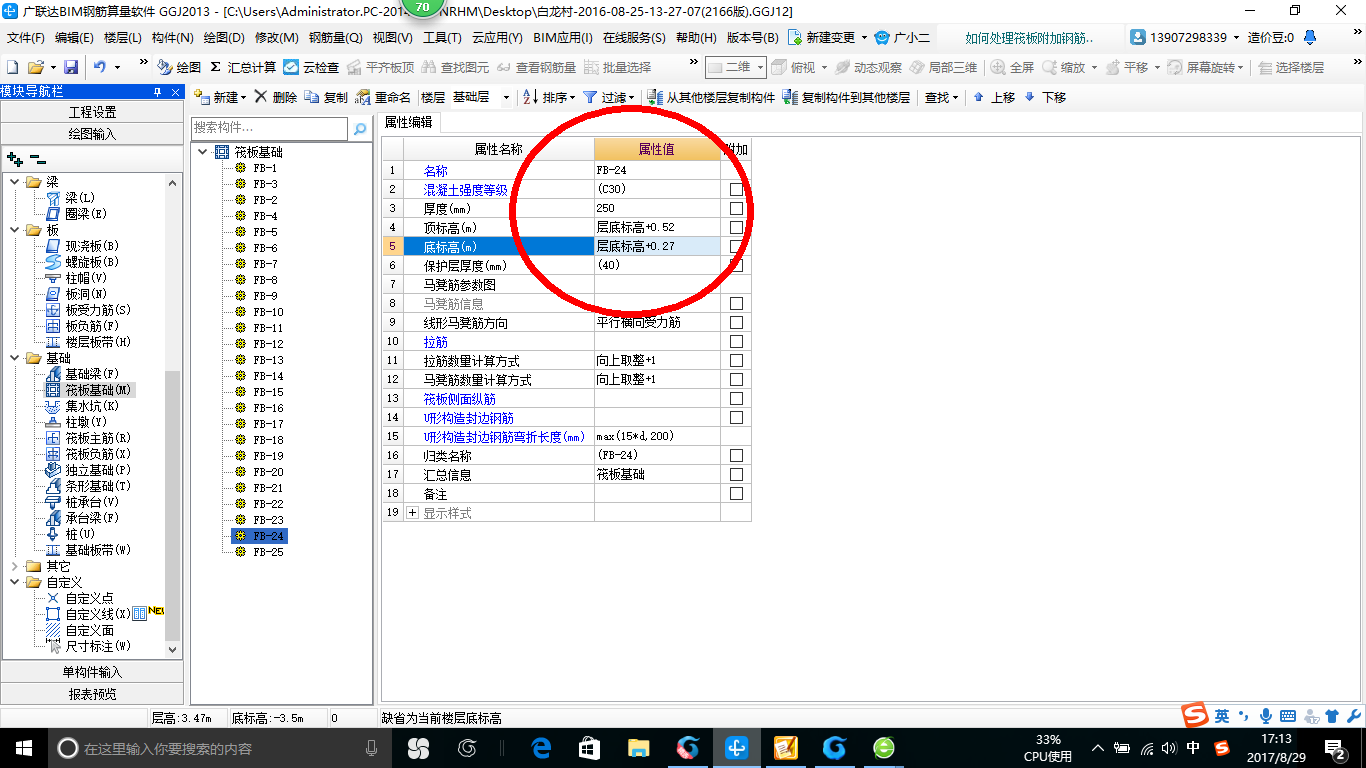Image resolution: width=1366 pixels, height=768 pixels.
Task: Collapse the 筏板基础 component tree root
Action: click(x=203, y=152)
